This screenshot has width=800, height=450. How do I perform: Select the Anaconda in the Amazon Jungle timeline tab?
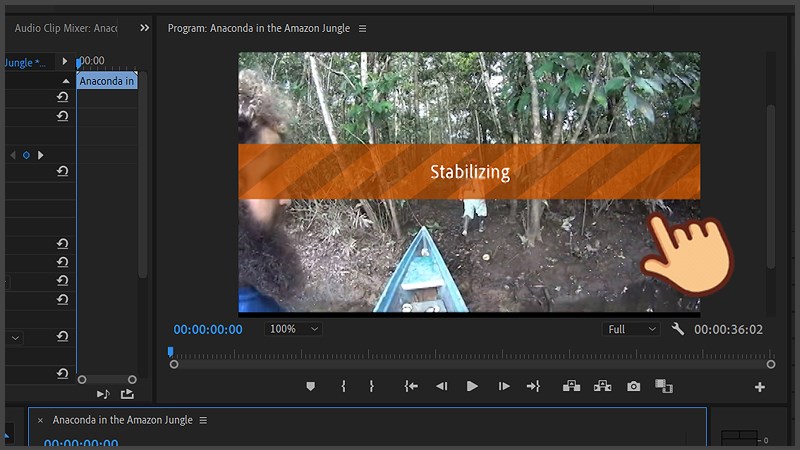pyautogui.click(x=122, y=420)
